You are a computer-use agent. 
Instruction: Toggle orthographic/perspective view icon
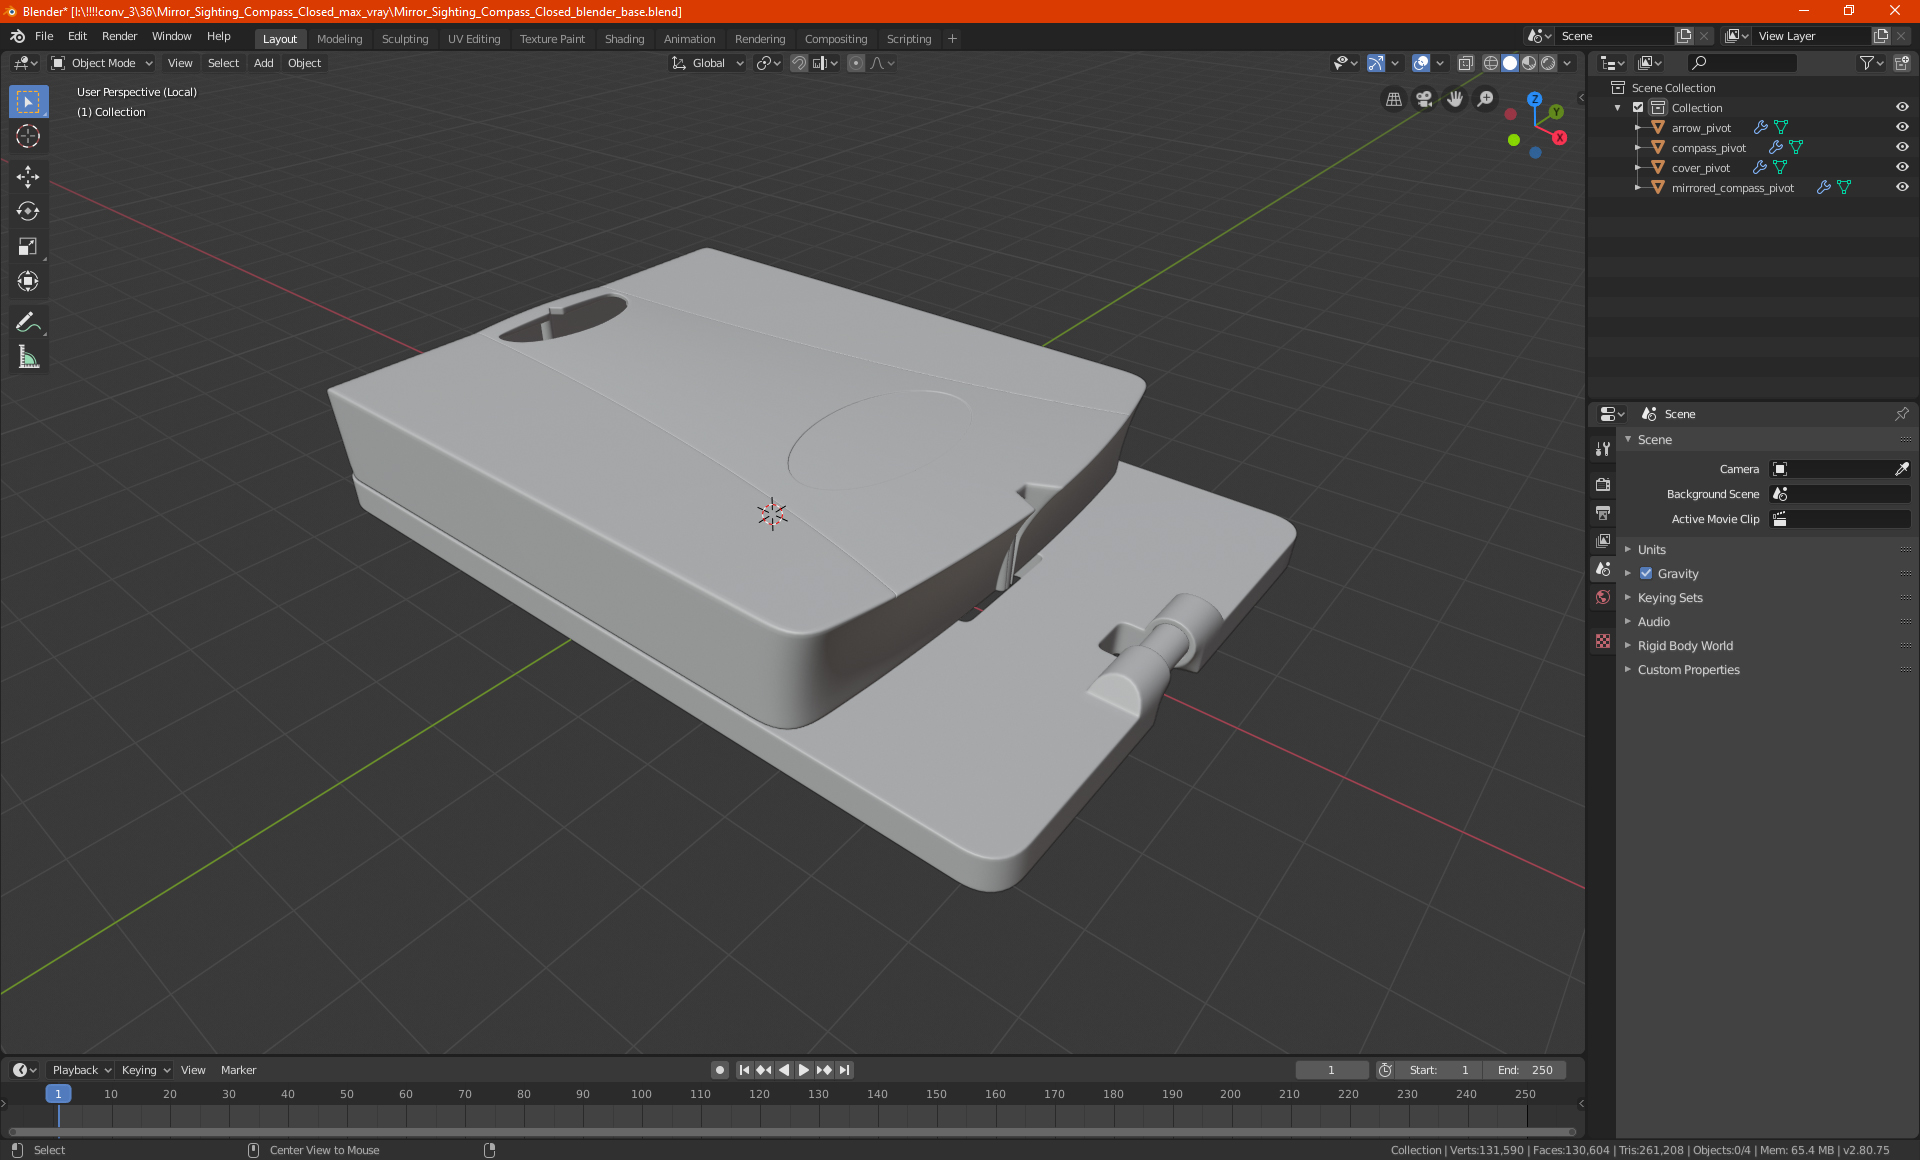[x=1393, y=99]
